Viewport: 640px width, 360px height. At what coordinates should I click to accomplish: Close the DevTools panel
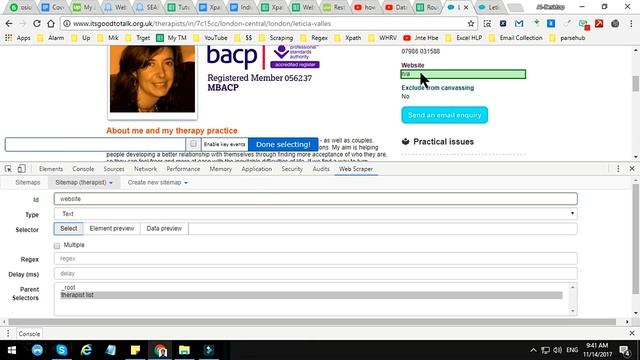coord(632,169)
